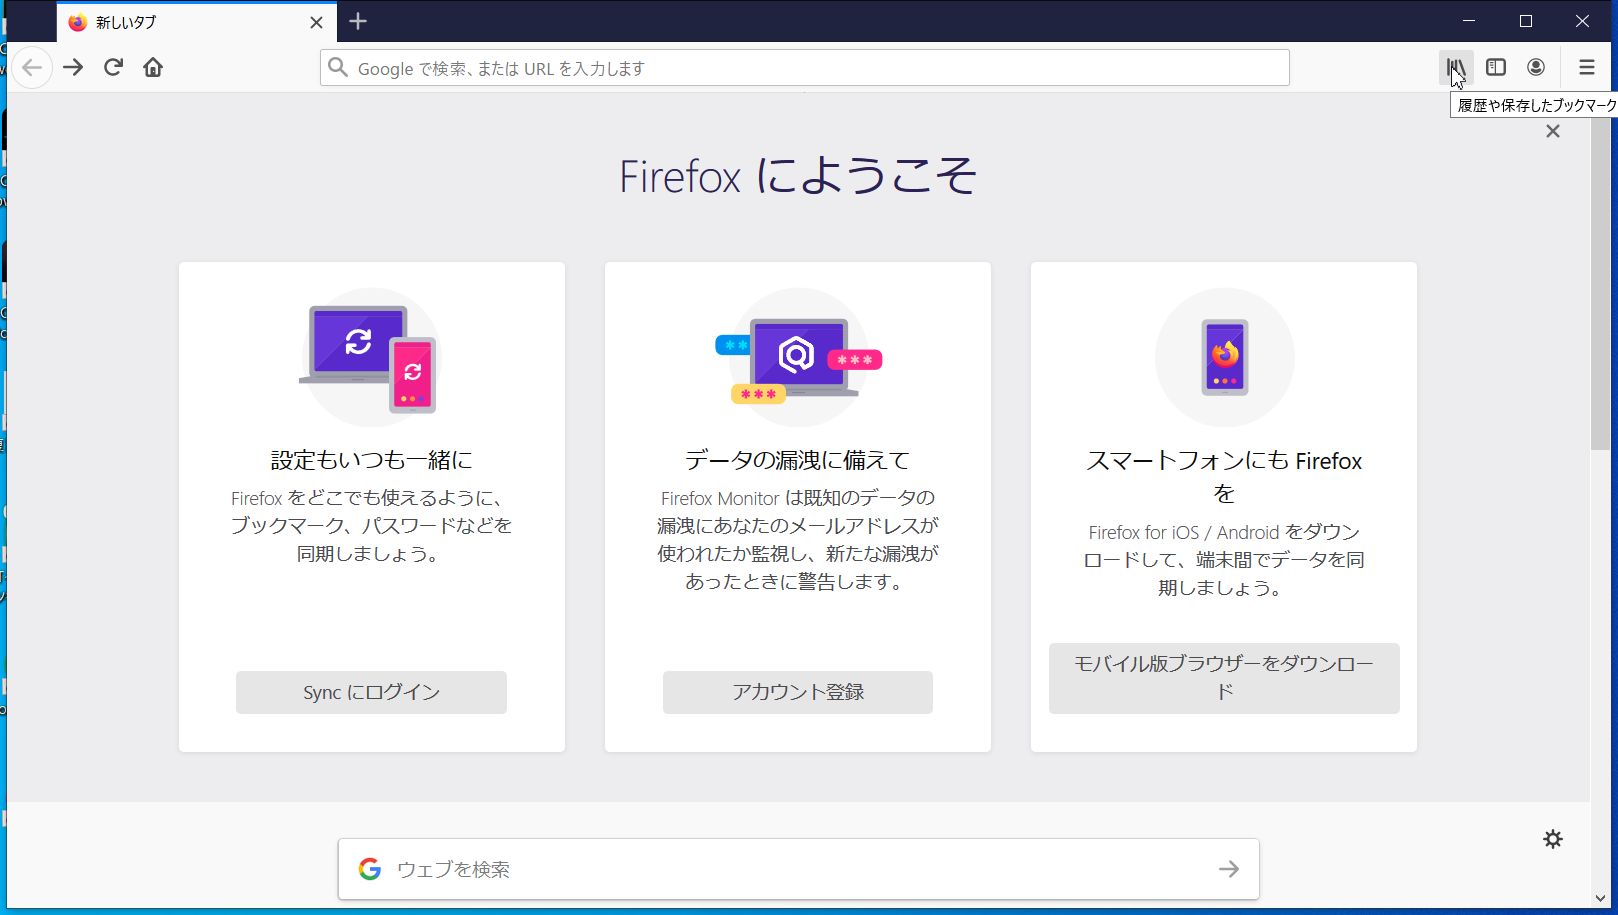
Task: Show the sidebar with the sidebar icon
Action: pyautogui.click(x=1496, y=68)
